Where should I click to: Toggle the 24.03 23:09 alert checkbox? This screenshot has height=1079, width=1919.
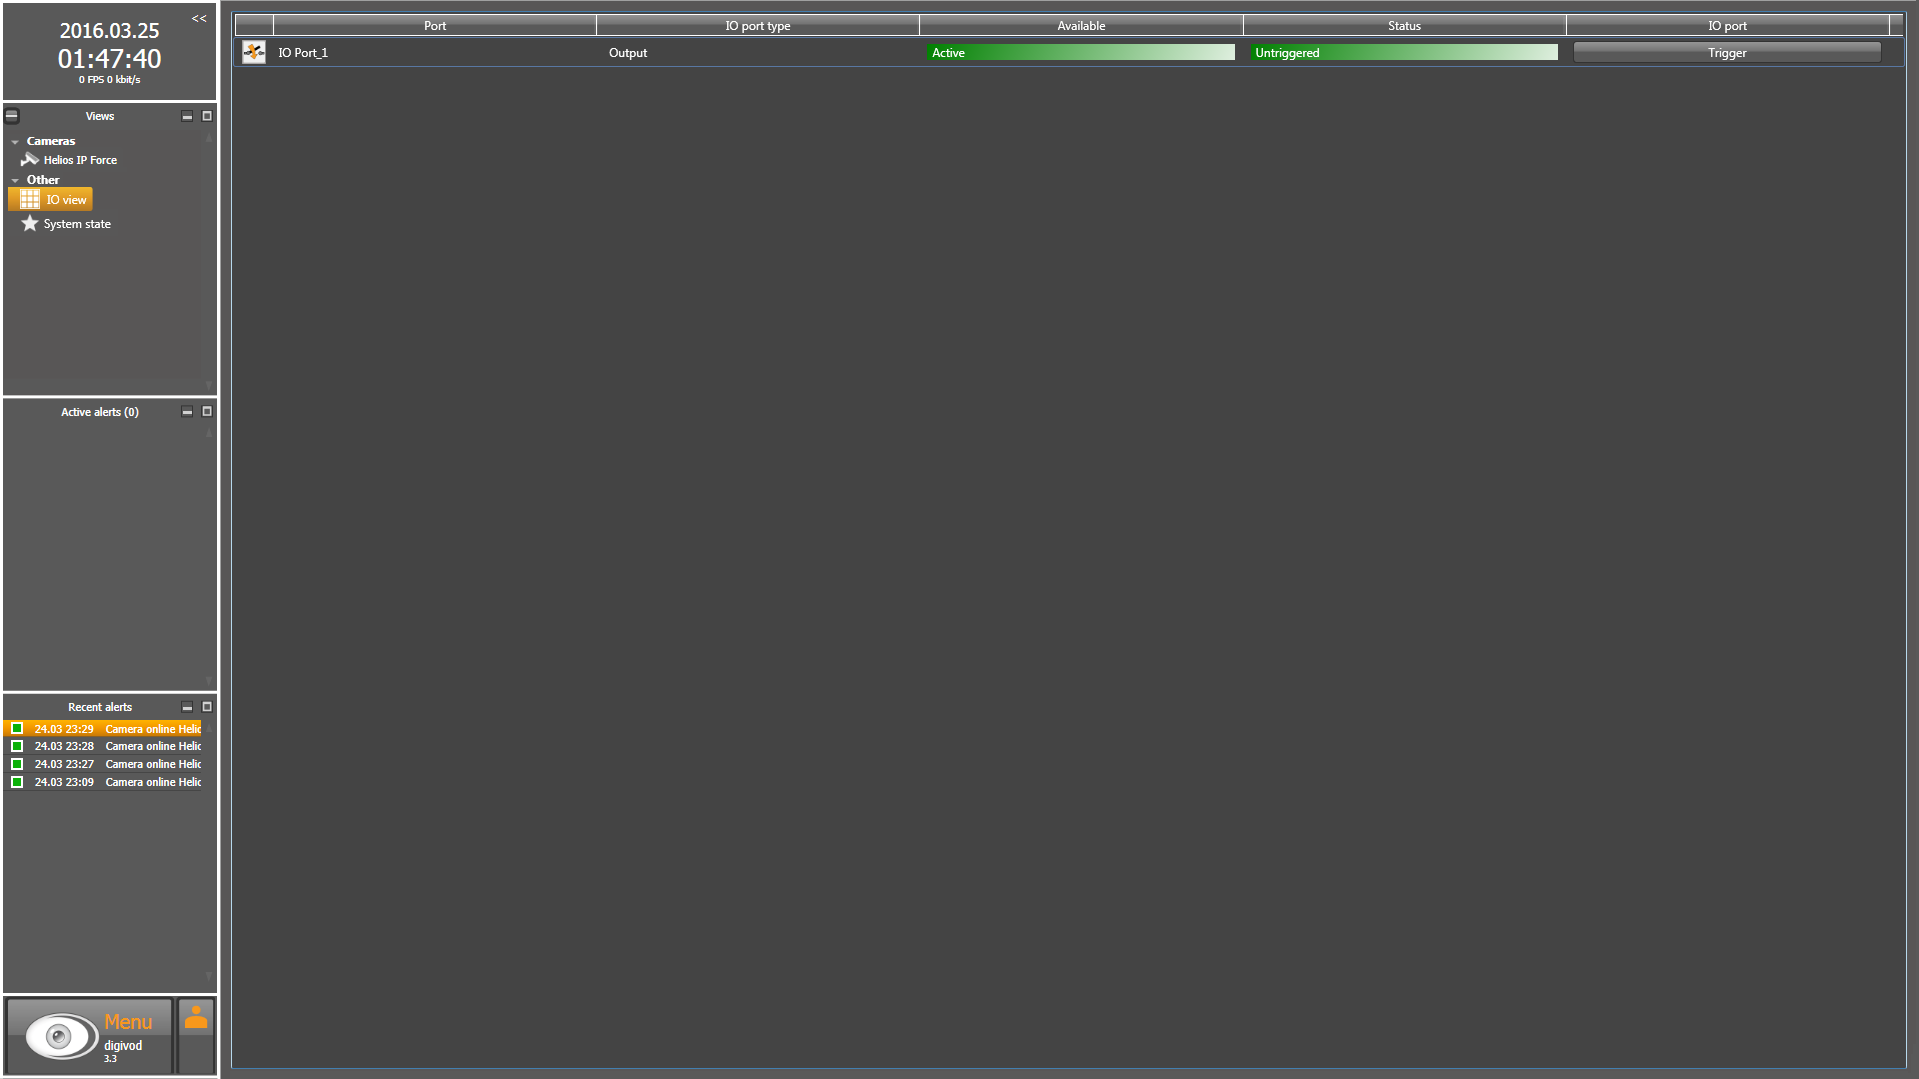pos(17,782)
